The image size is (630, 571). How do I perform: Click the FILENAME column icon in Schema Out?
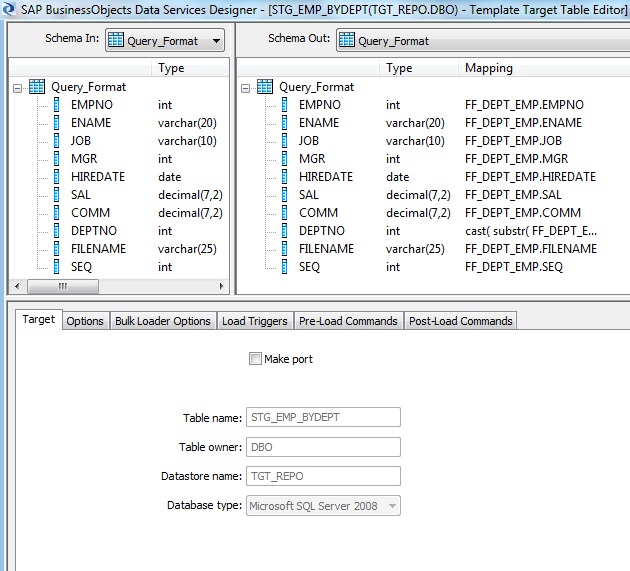point(284,249)
